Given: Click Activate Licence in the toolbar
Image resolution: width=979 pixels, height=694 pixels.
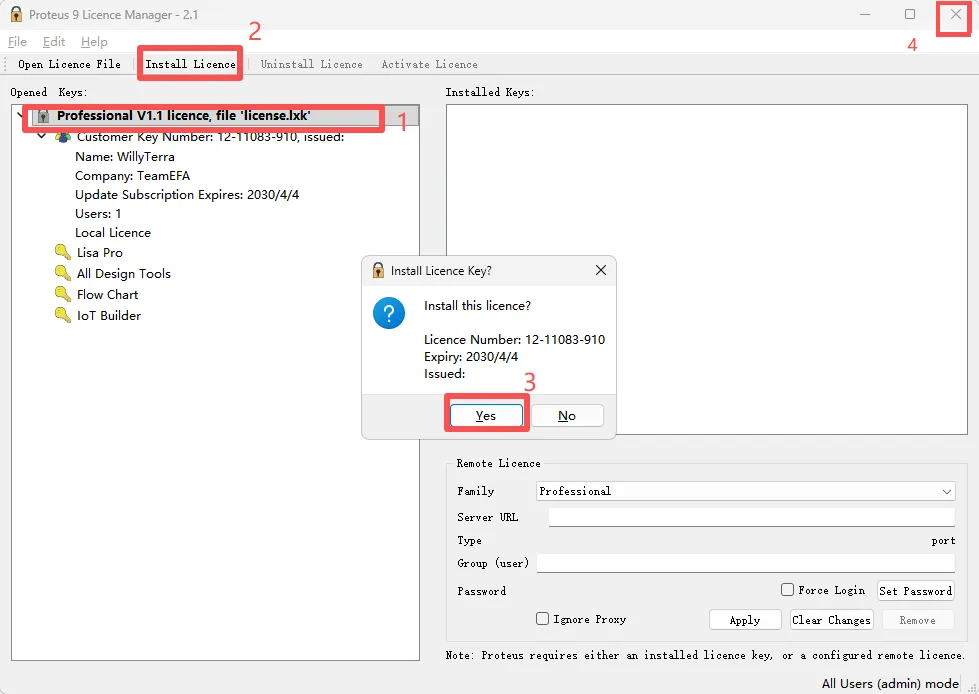Looking at the screenshot, I should pos(430,64).
